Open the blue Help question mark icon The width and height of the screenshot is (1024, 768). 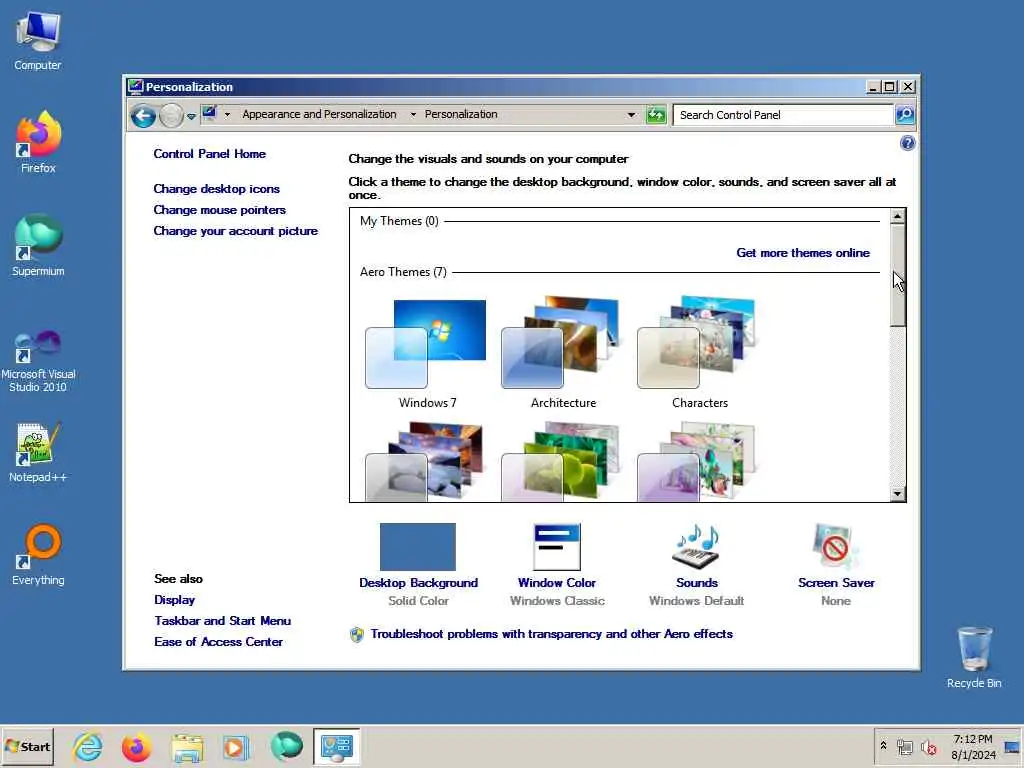coord(907,144)
